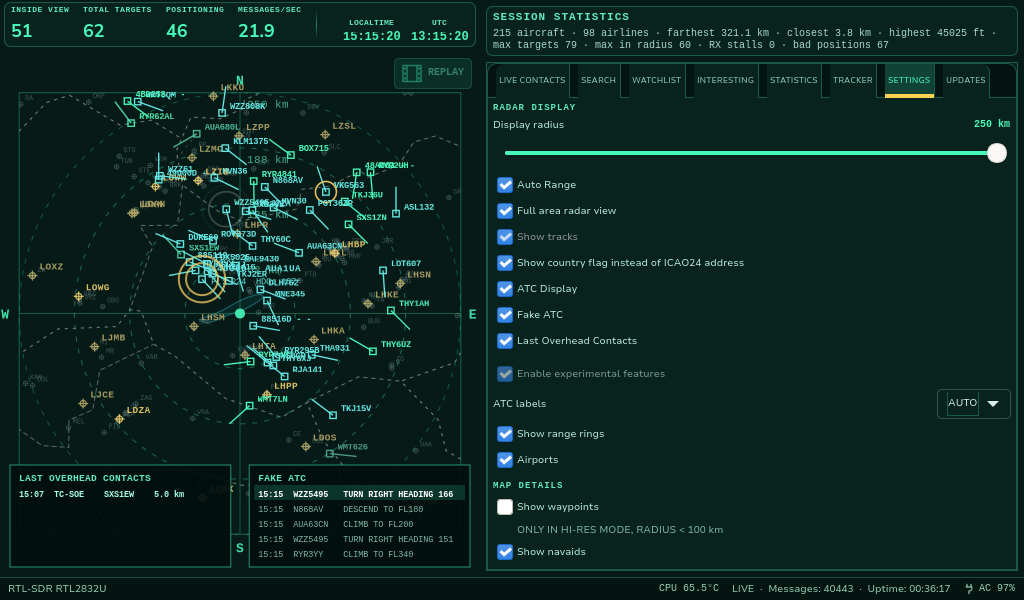This screenshot has width=1024, height=600.
Task: Uncheck the Show navaids checkbox
Action: [505, 552]
